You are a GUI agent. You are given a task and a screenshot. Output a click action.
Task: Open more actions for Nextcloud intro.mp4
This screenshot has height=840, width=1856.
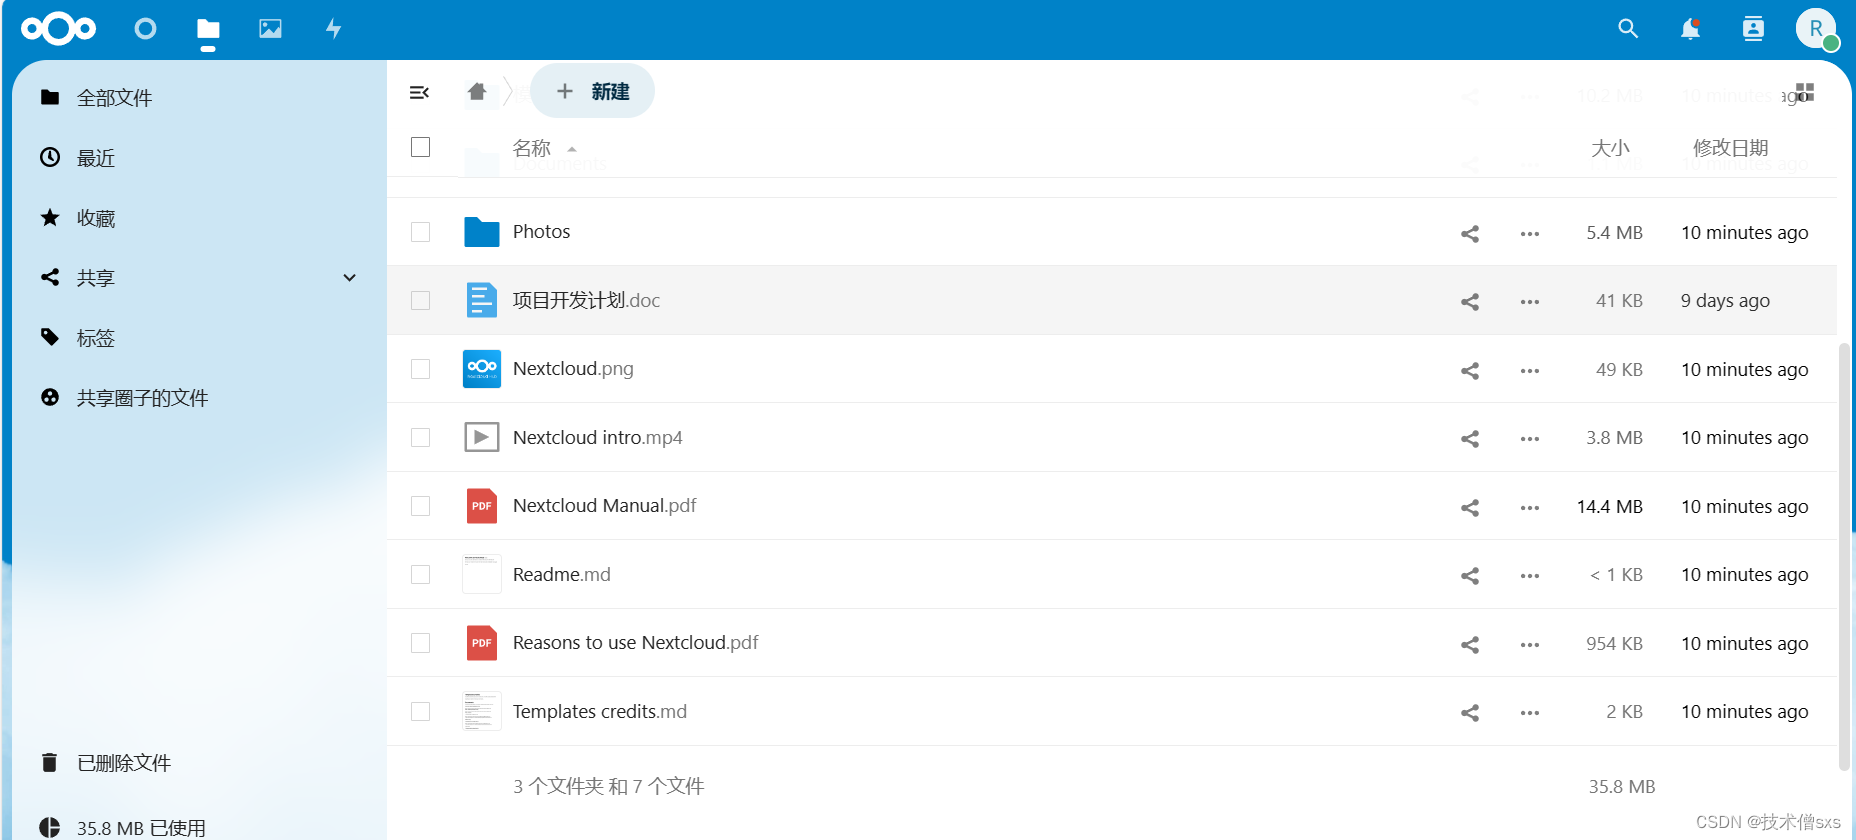(1530, 438)
